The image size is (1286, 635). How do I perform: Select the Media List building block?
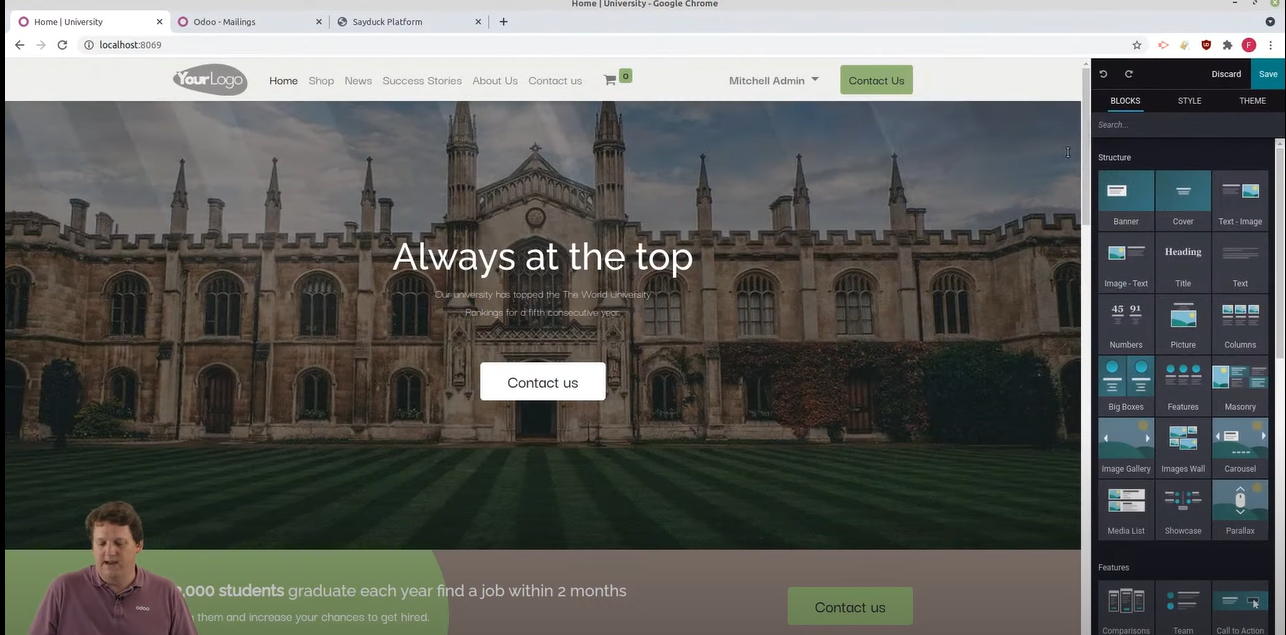[1126, 509]
